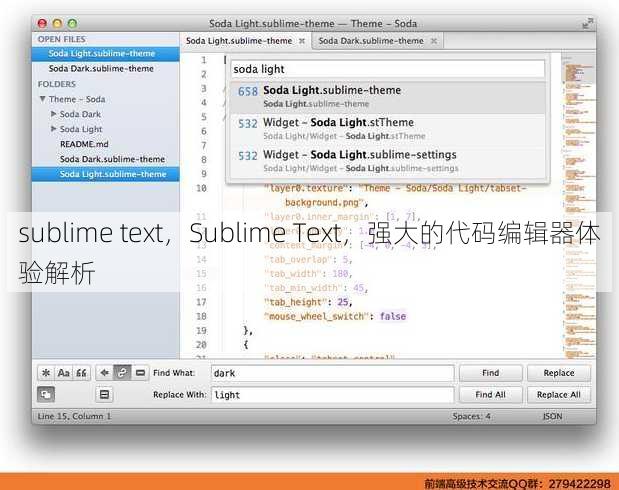This screenshot has height=490, width=619.
Task: Focus the Replace With input field
Action: pos(332,395)
